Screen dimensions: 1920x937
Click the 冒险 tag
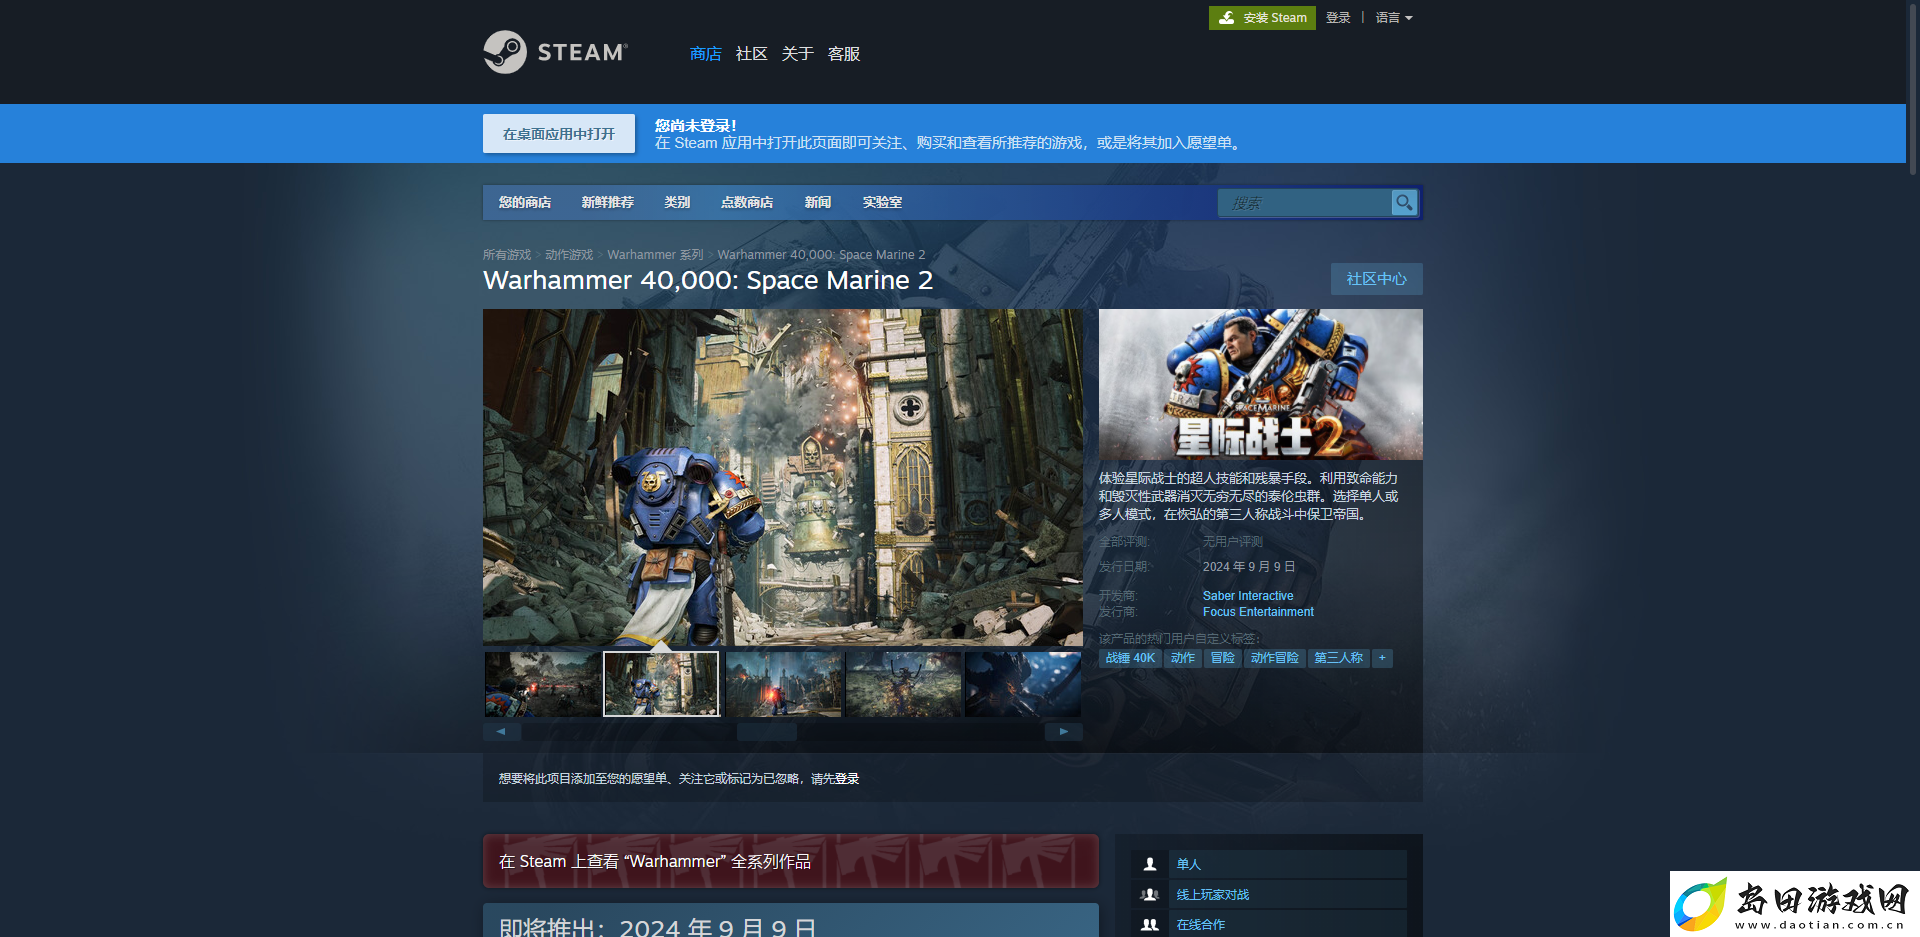[x=1223, y=658]
